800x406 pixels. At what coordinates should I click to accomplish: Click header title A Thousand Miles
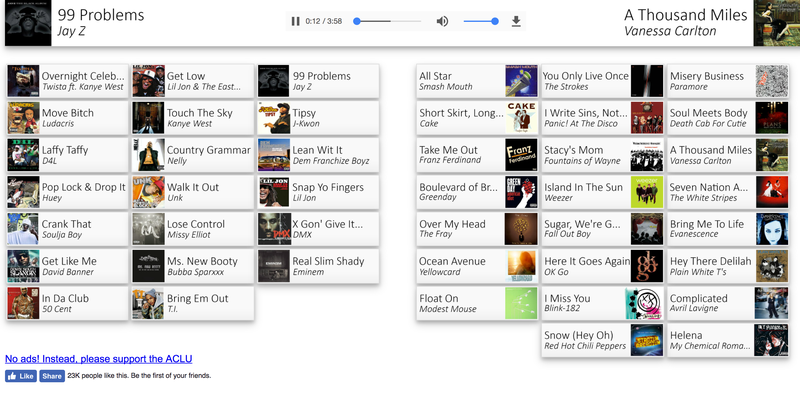[x=685, y=15]
